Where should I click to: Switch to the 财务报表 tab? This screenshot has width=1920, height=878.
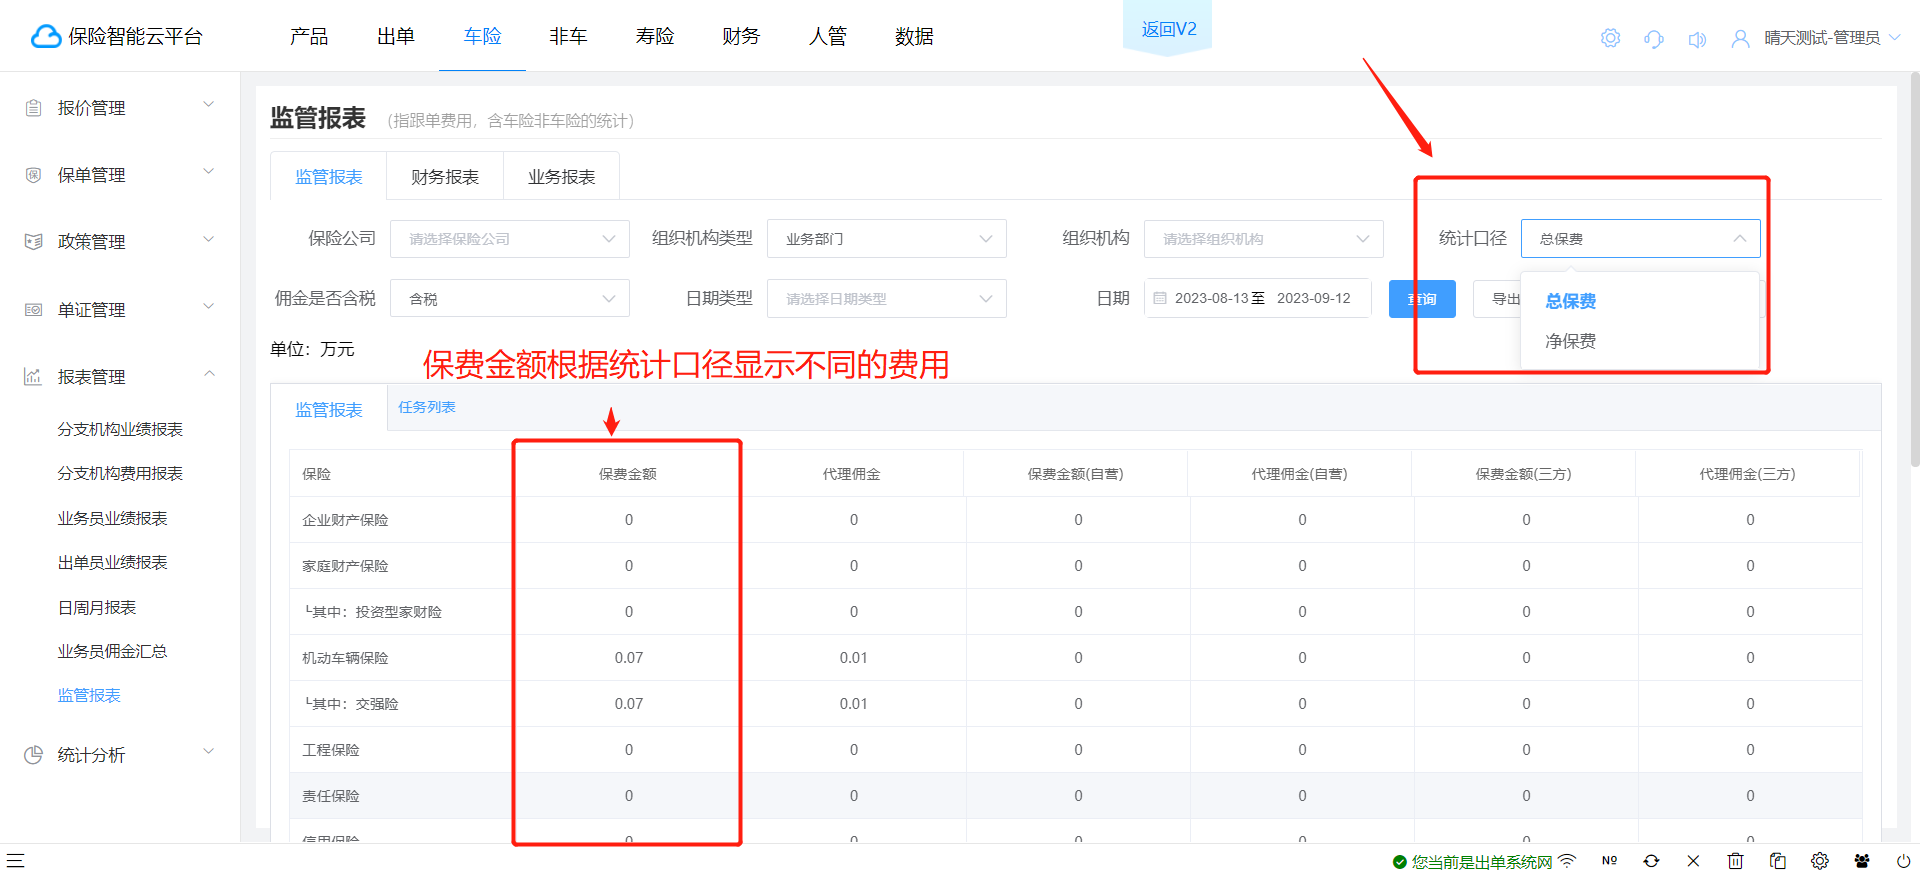(x=445, y=177)
